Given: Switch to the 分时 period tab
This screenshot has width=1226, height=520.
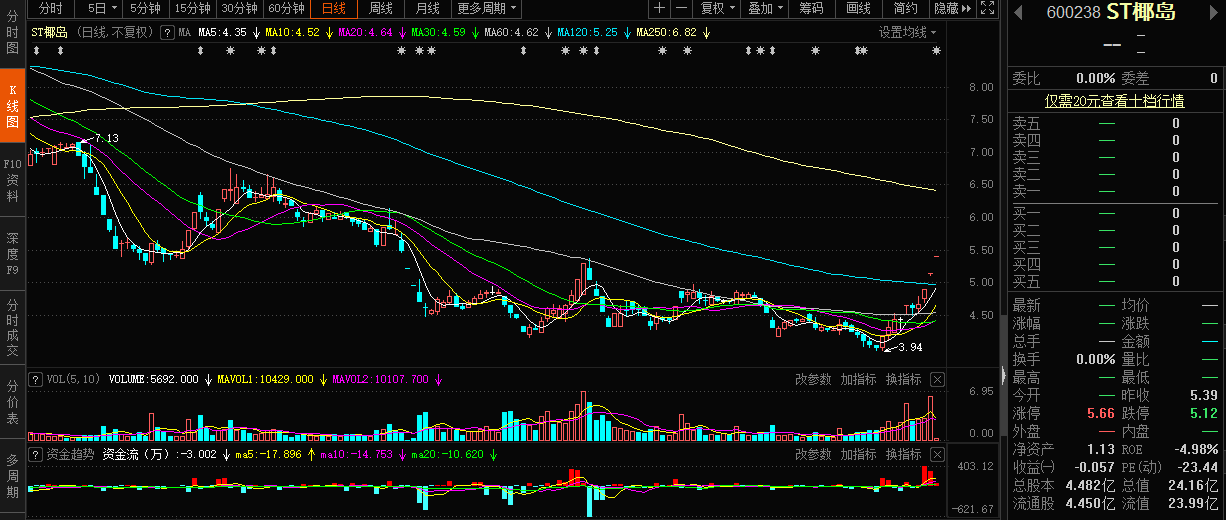Looking at the screenshot, I should click(52, 8).
